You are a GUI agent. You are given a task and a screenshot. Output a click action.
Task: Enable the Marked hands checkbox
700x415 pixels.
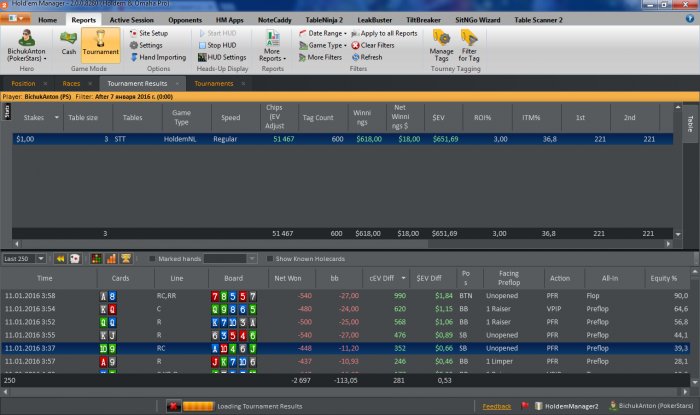[152, 258]
